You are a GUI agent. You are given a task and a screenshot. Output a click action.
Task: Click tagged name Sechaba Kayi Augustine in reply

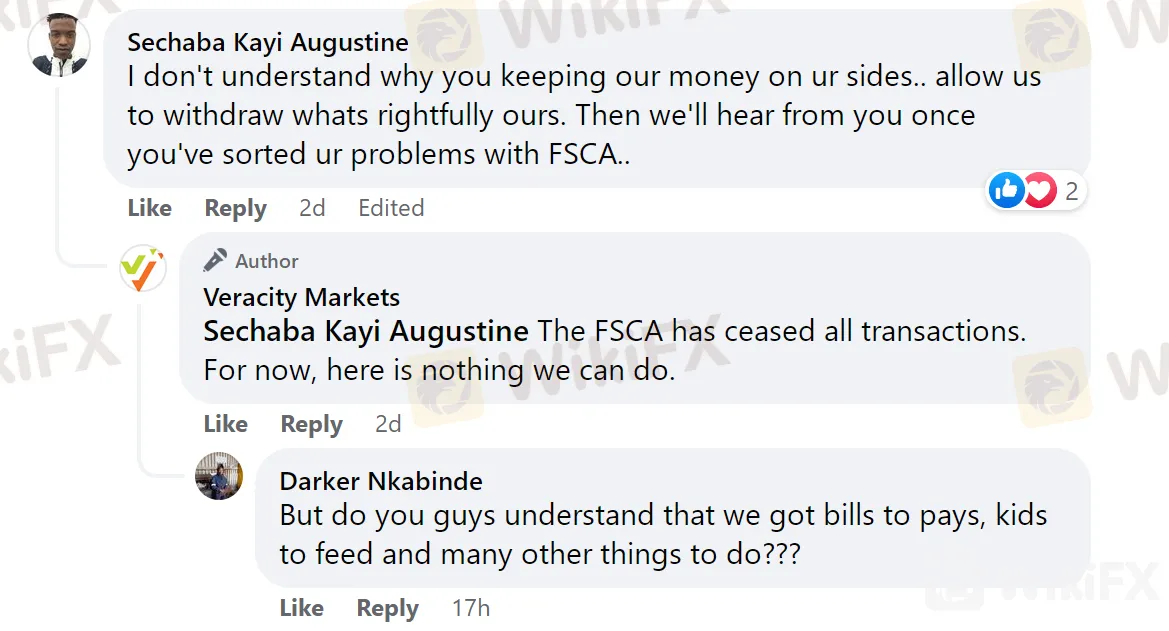coord(366,332)
